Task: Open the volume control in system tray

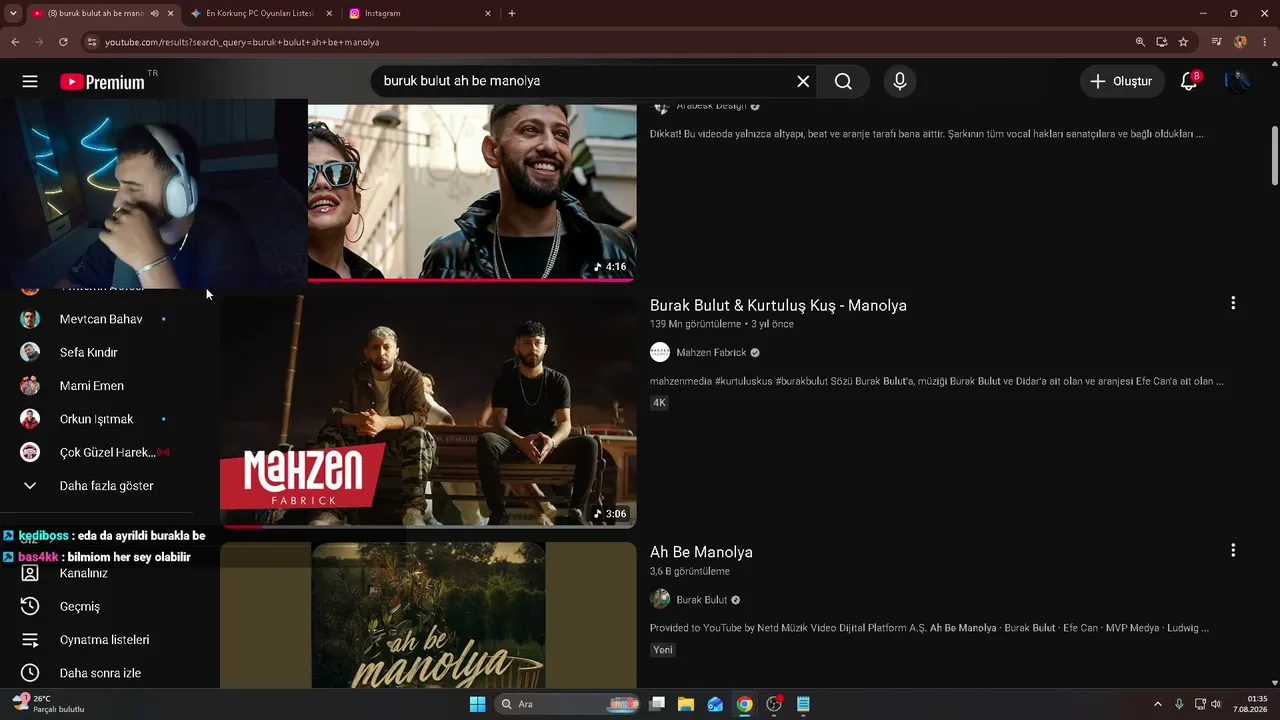Action: 1216,704
